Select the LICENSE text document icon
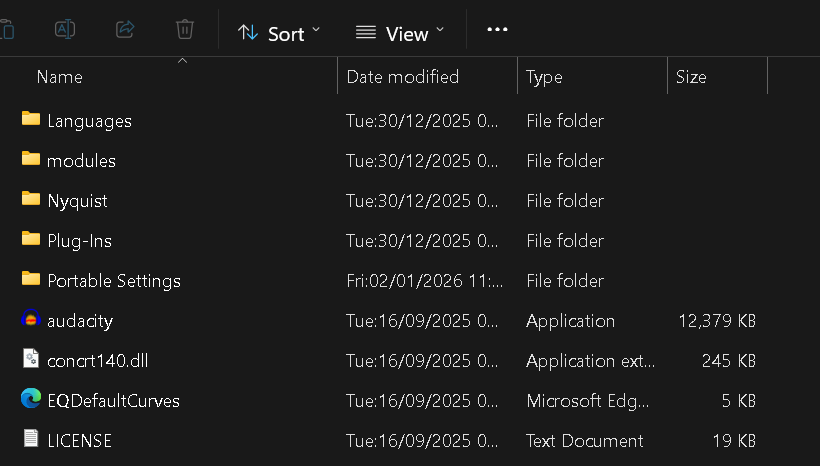 coord(31,440)
